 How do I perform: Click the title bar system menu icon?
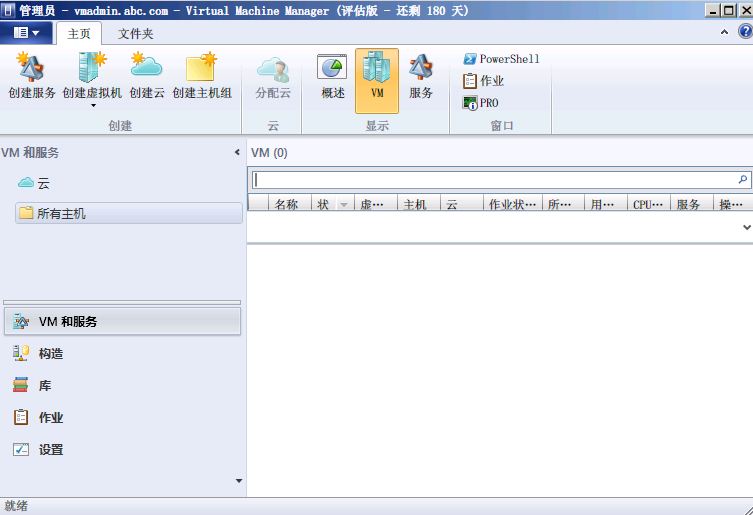click(8, 10)
